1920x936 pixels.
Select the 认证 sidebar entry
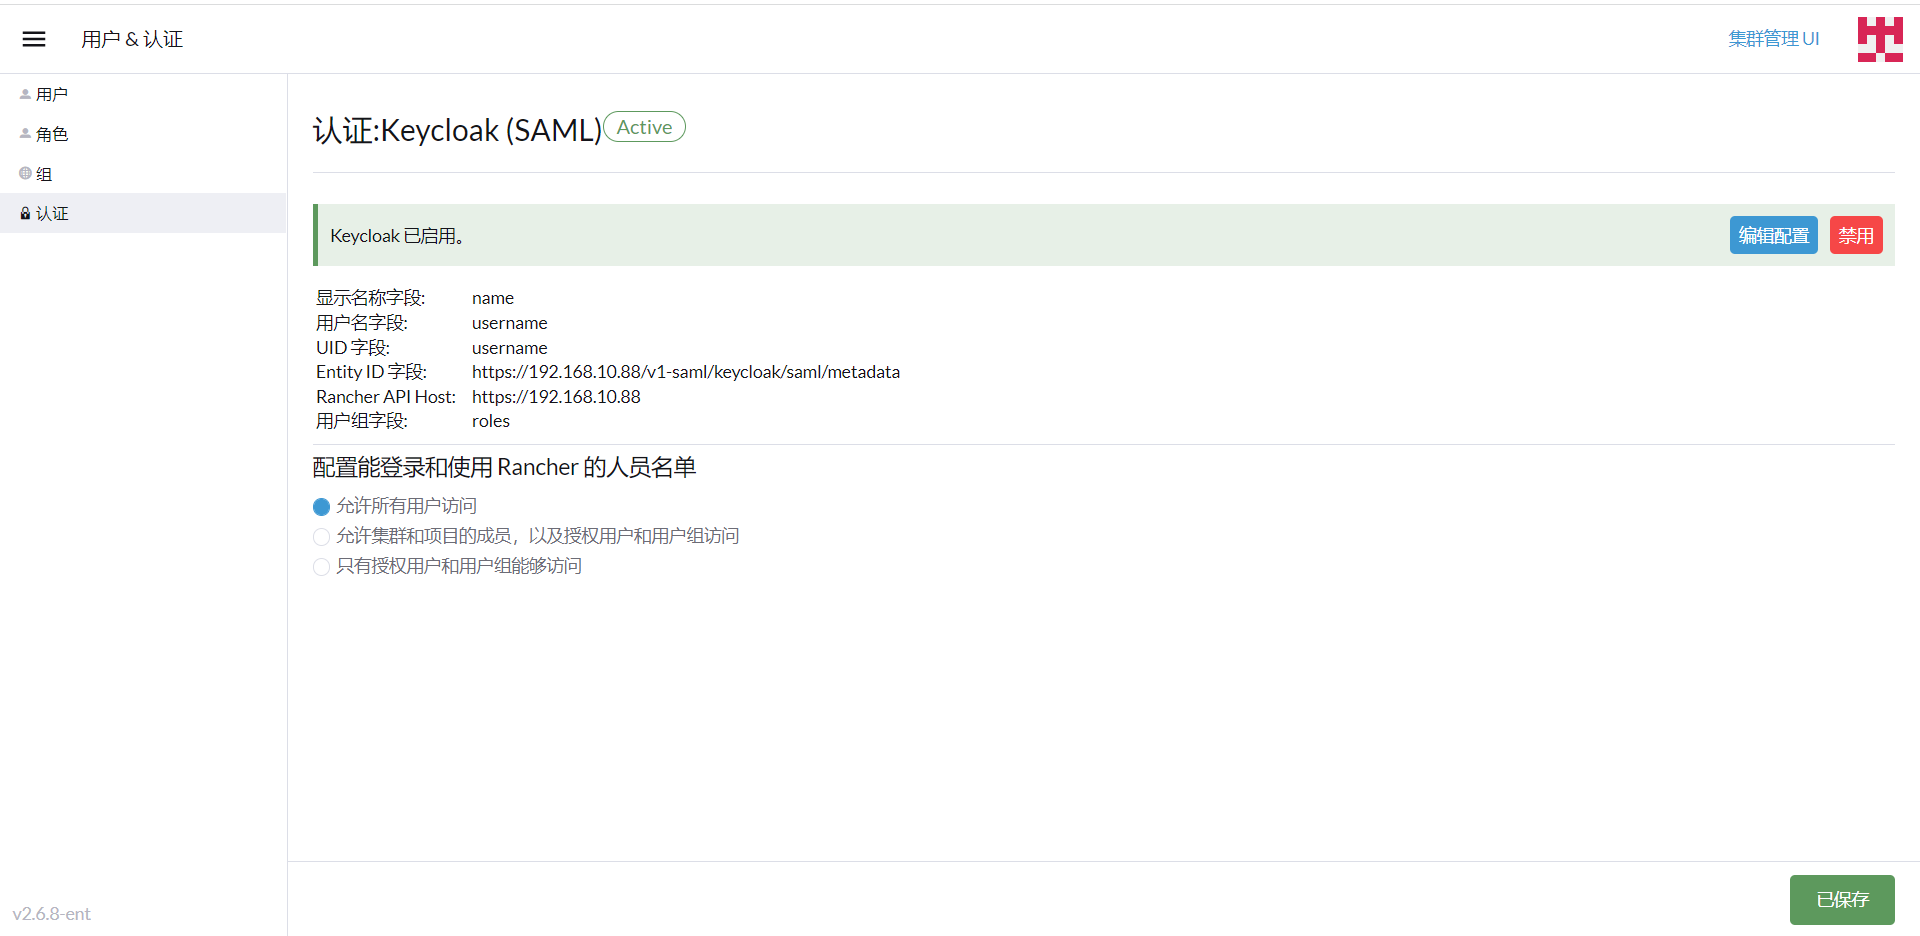(53, 213)
